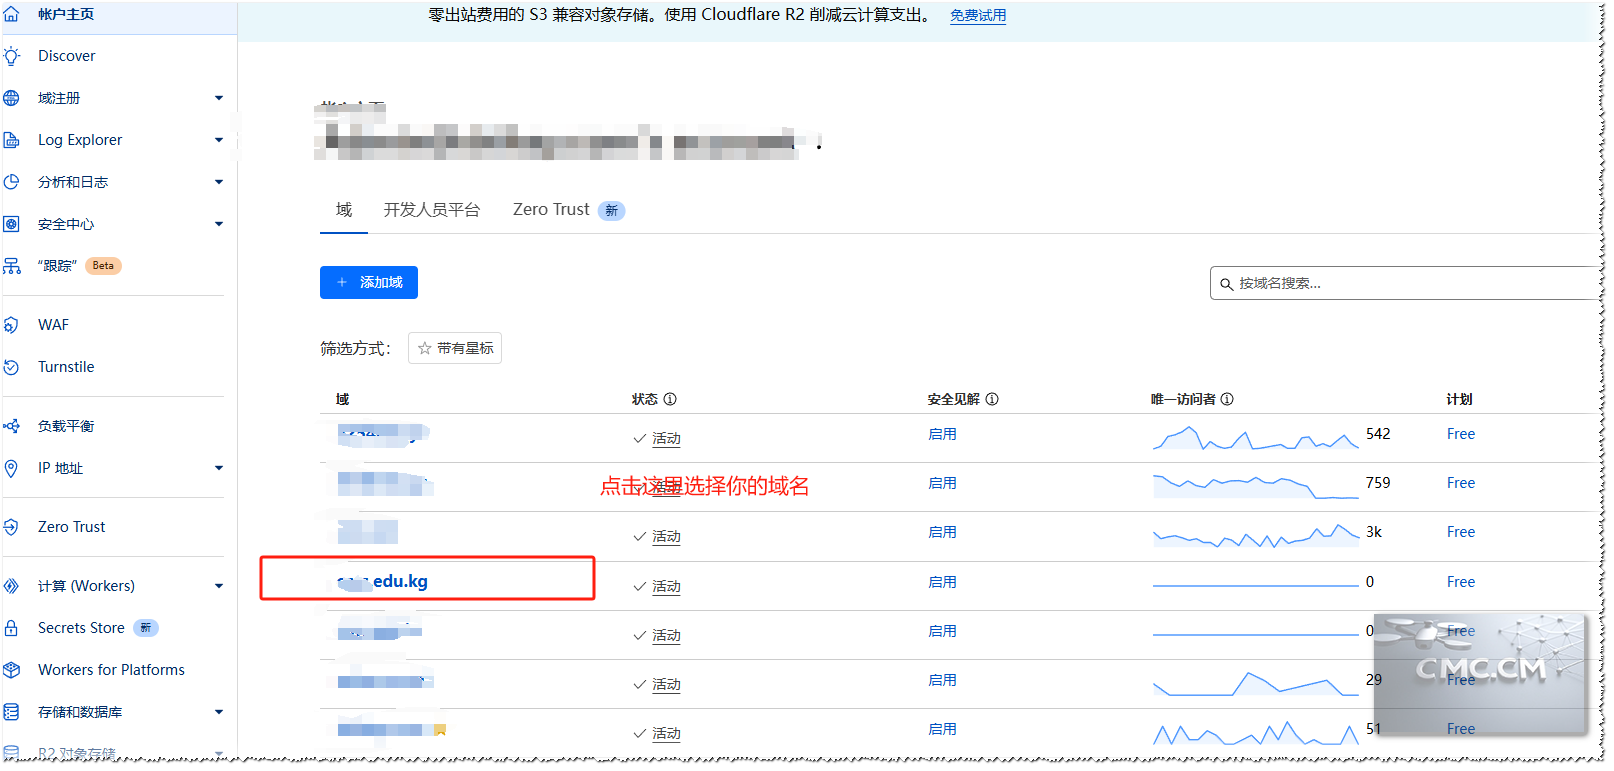Open the account home icon
The width and height of the screenshot is (1614, 771).
(11, 14)
